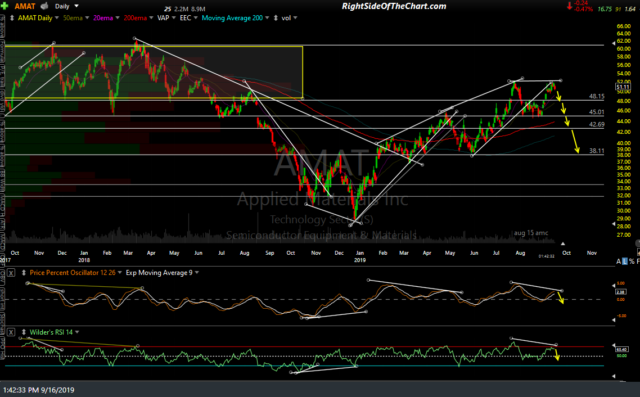Click the reorder arrows on Price Percent Oscillator pane
Screen dimensions: 640x397
(x=24, y=273)
